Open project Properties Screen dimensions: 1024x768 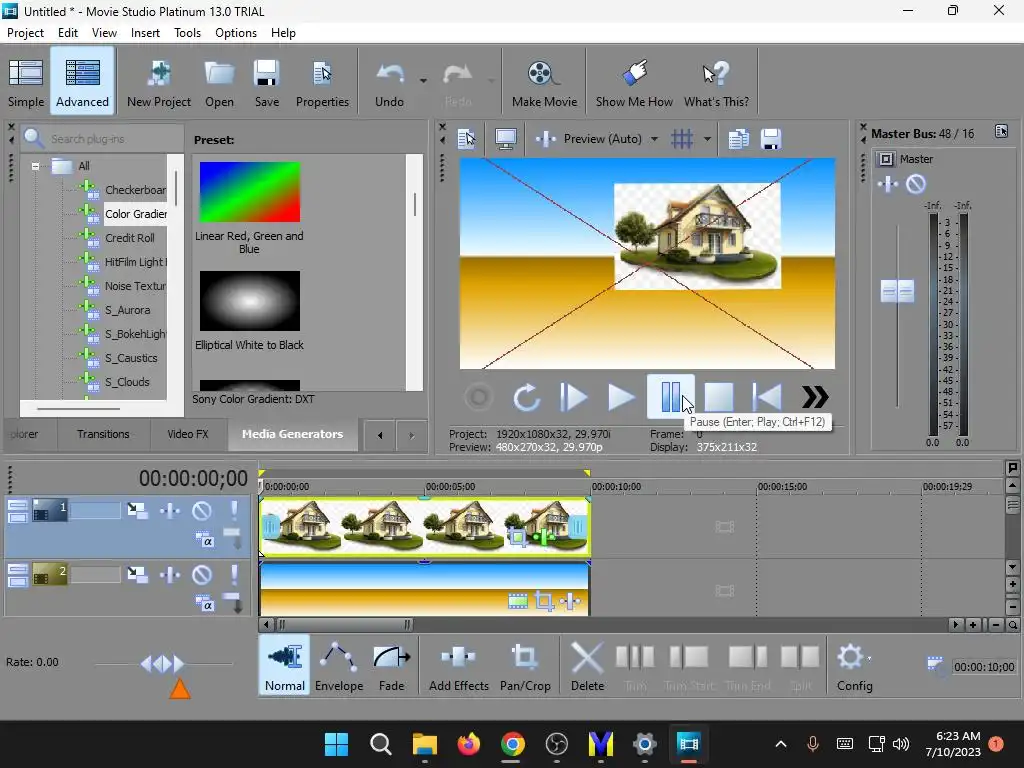322,82
